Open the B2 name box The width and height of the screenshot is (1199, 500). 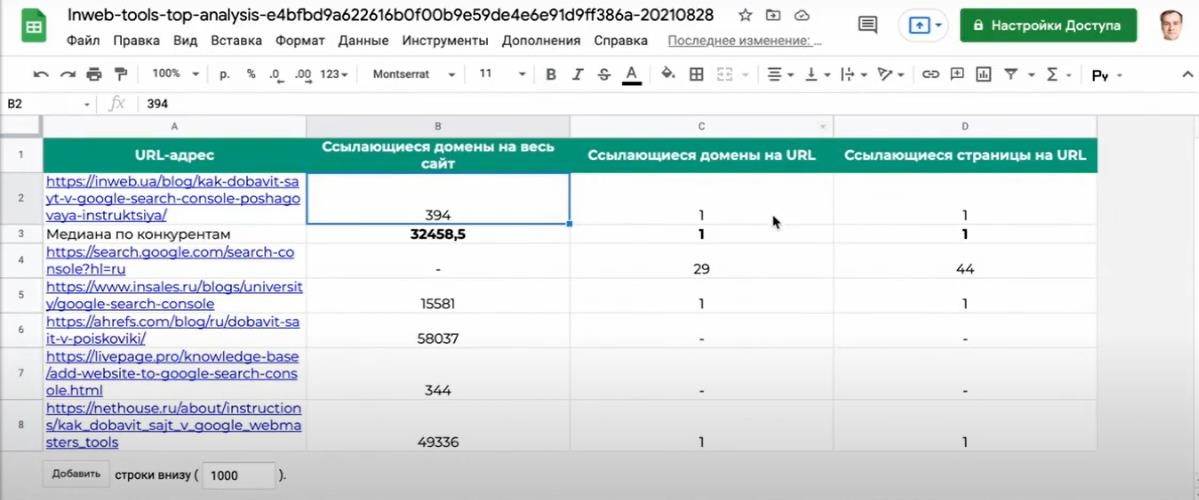coord(47,104)
